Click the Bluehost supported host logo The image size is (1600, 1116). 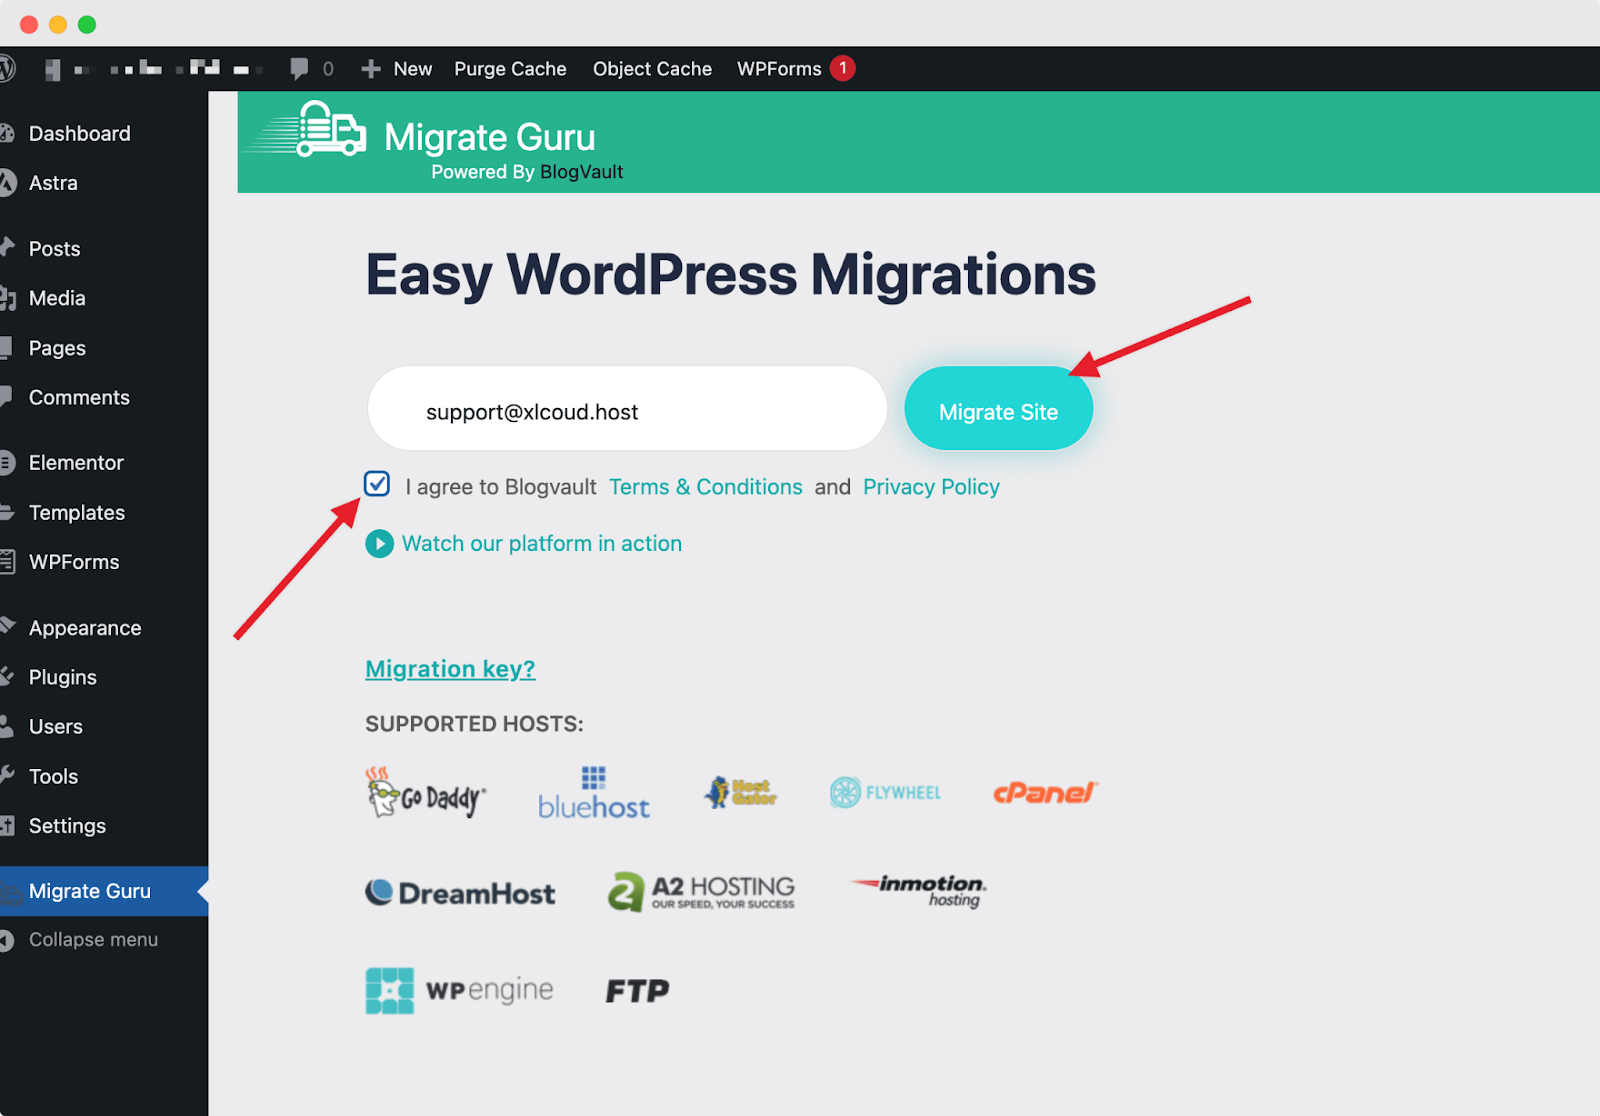tap(593, 793)
